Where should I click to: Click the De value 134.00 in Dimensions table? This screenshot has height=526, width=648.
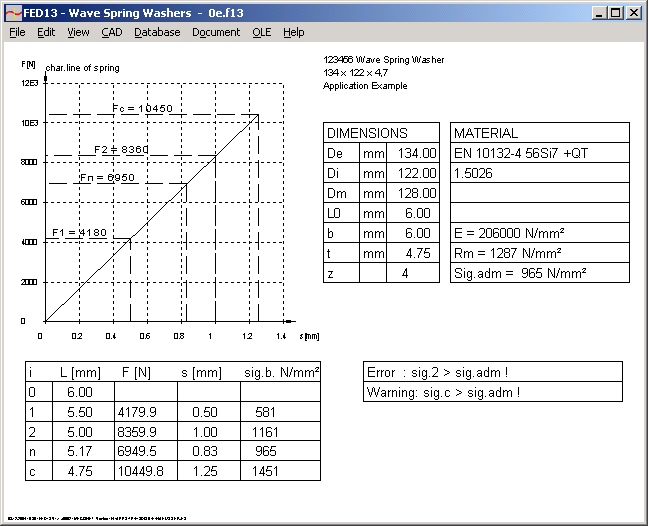418,153
